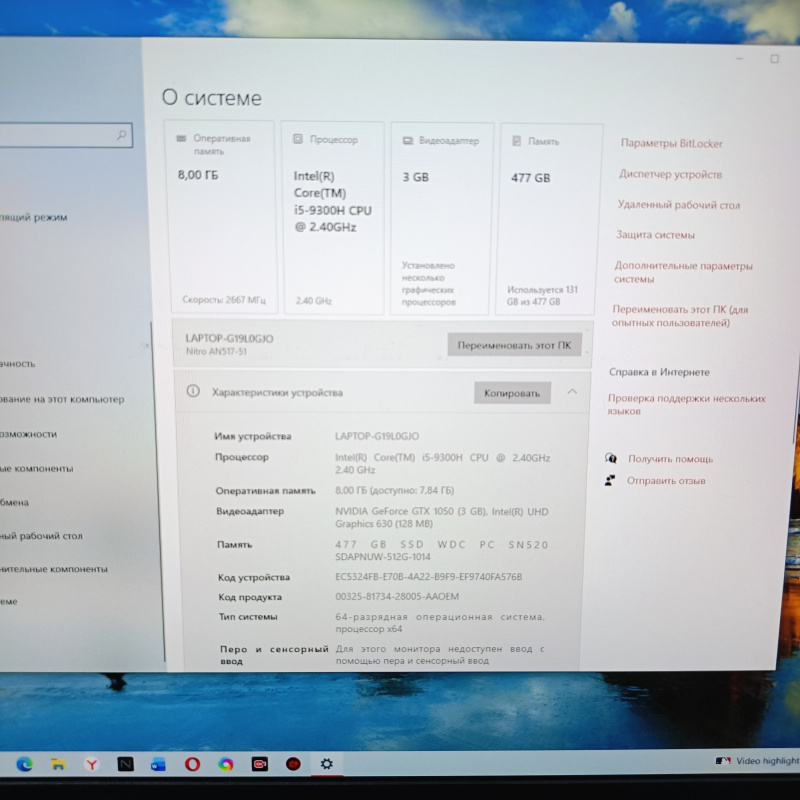Click the Память storage card icon

pyautogui.click(x=516, y=141)
